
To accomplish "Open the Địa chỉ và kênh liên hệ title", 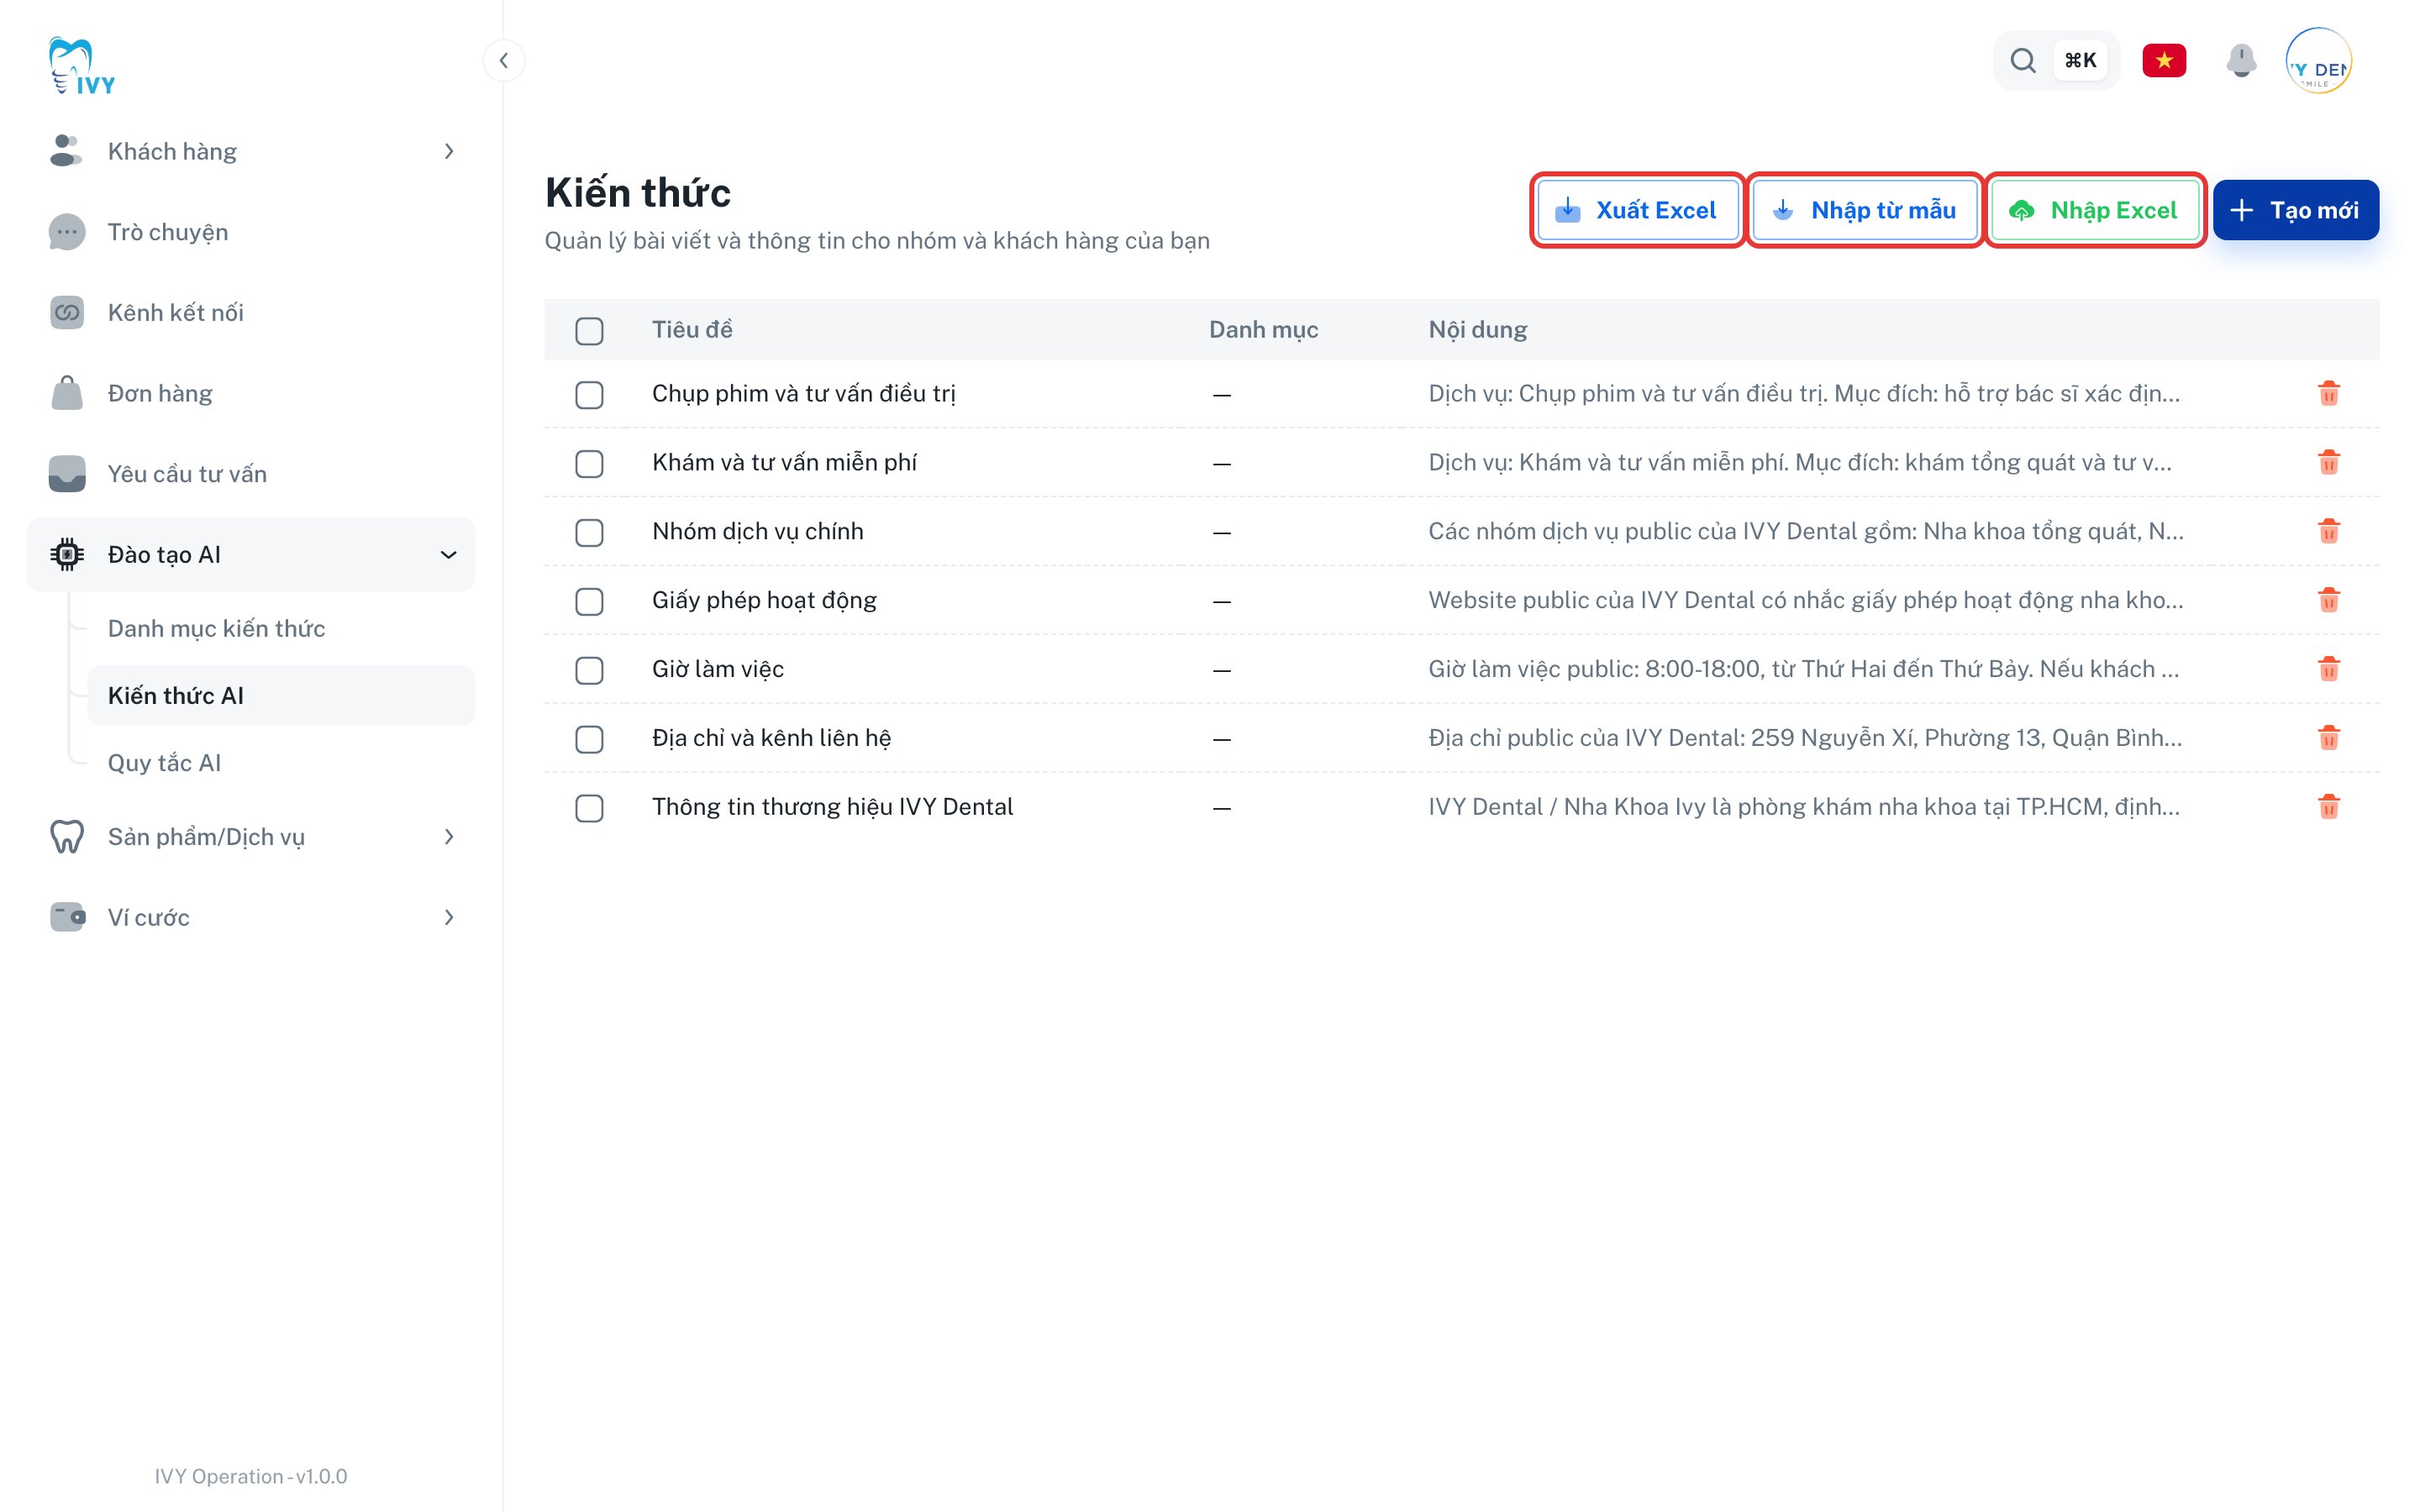I will click(772, 738).
